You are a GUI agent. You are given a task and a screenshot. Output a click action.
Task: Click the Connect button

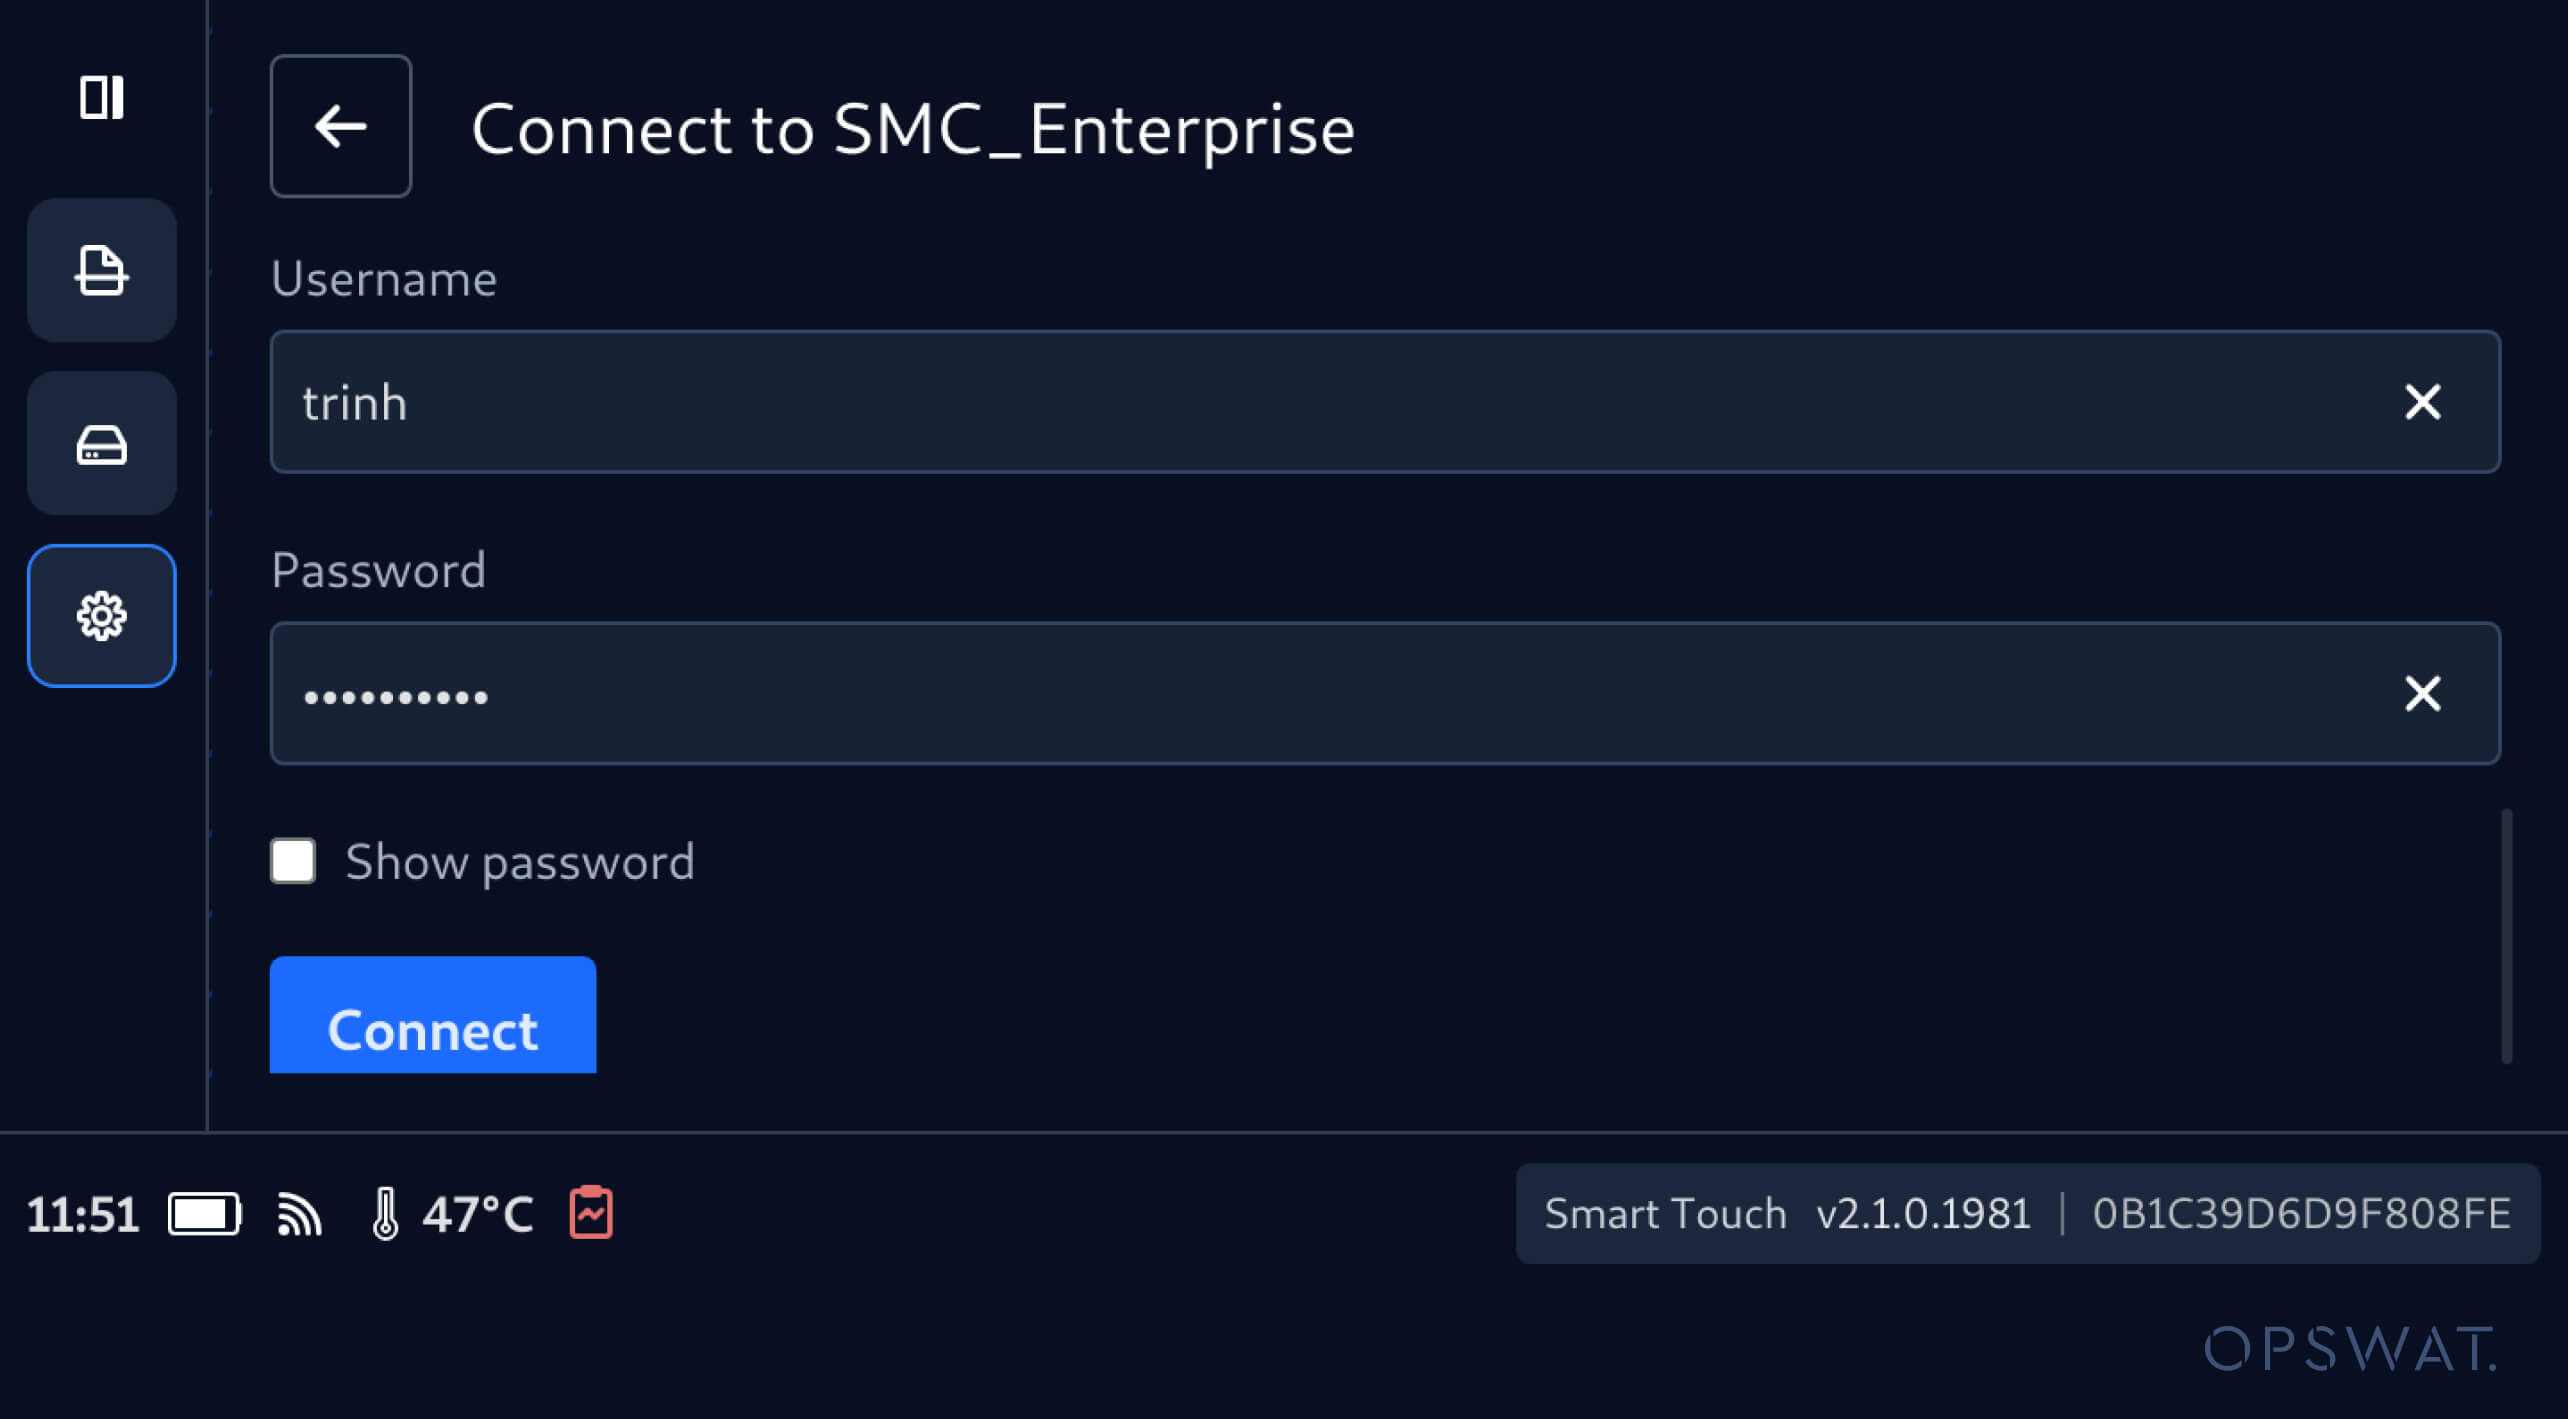click(433, 1015)
